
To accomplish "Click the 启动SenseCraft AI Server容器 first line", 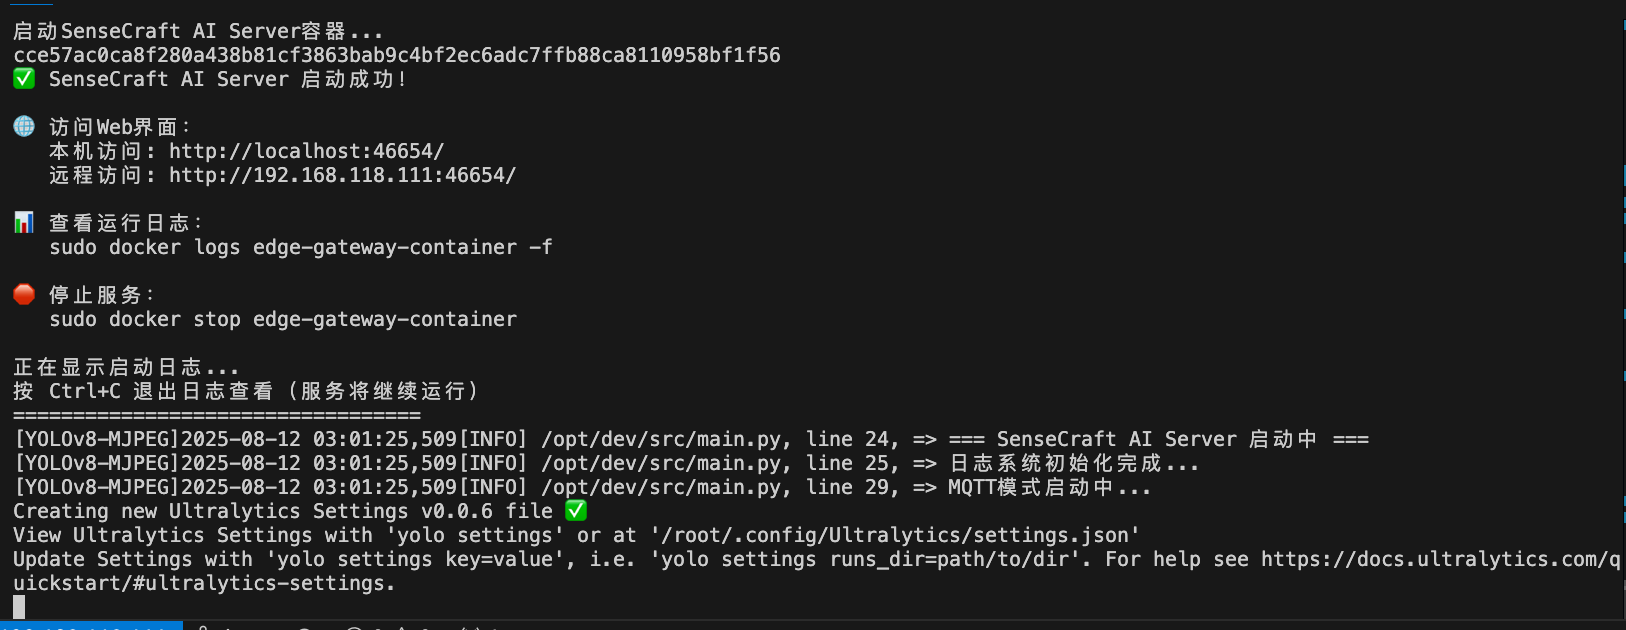I will 198,31.
